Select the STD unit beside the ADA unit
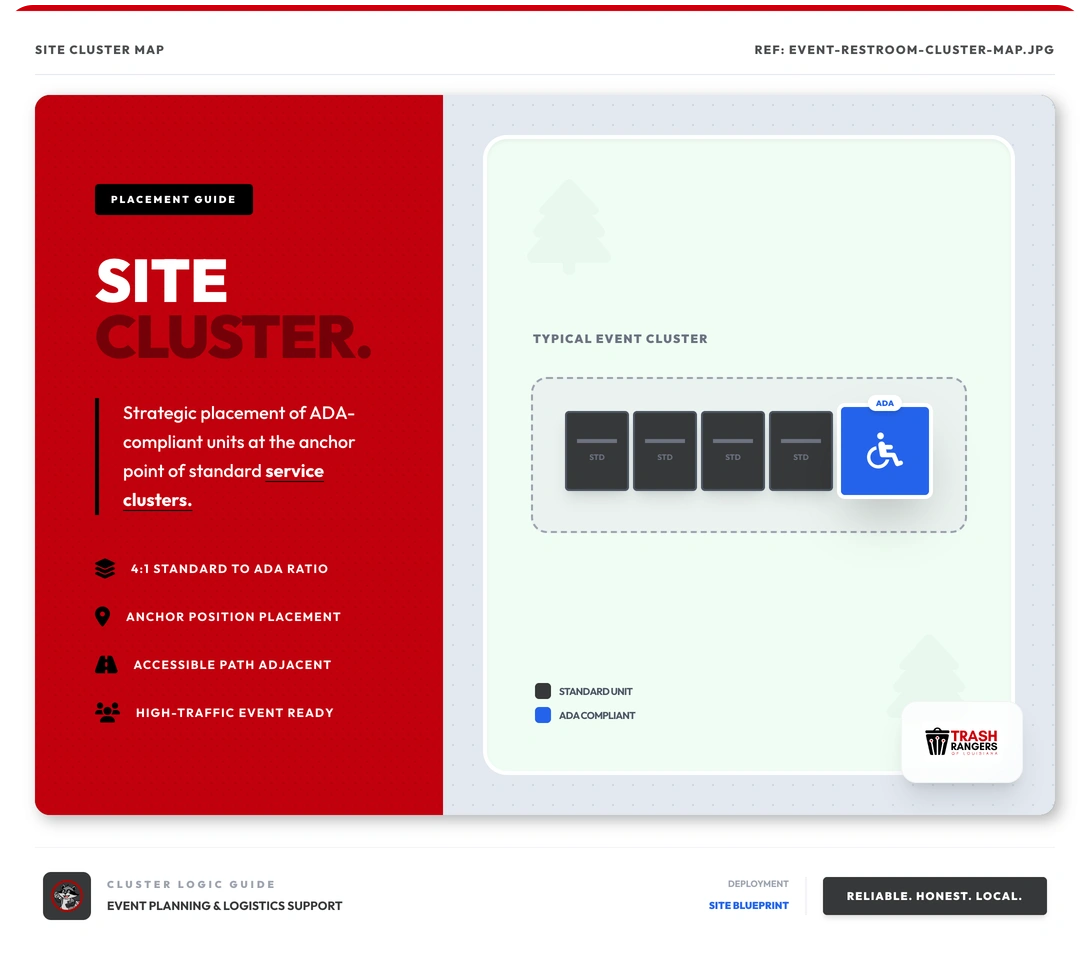 click(800, 451)
